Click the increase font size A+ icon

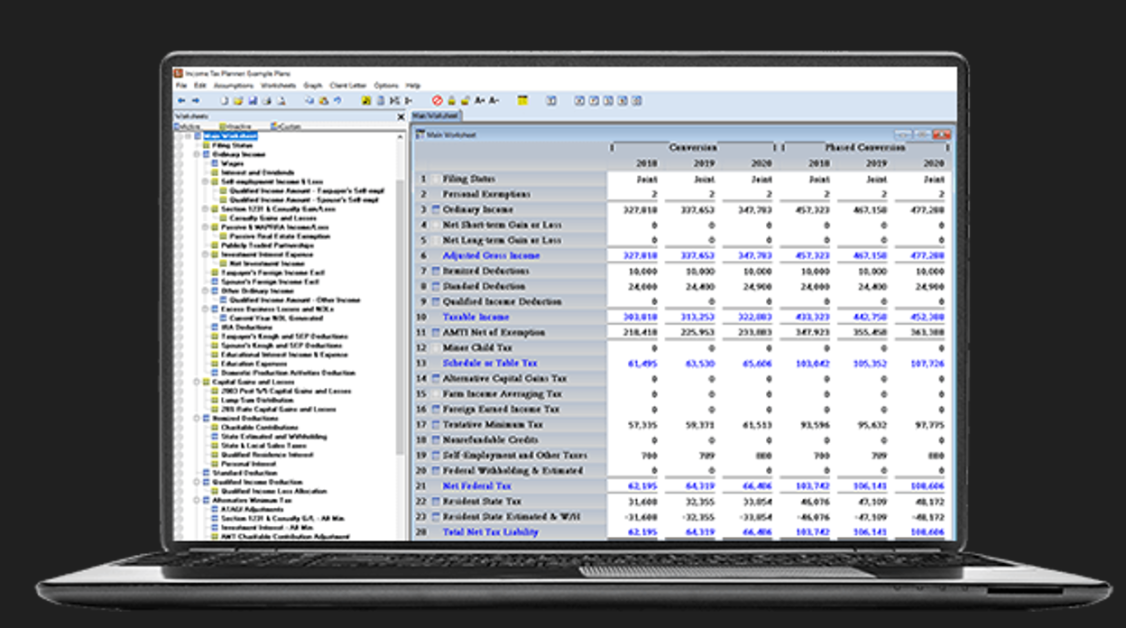(480, 101)
